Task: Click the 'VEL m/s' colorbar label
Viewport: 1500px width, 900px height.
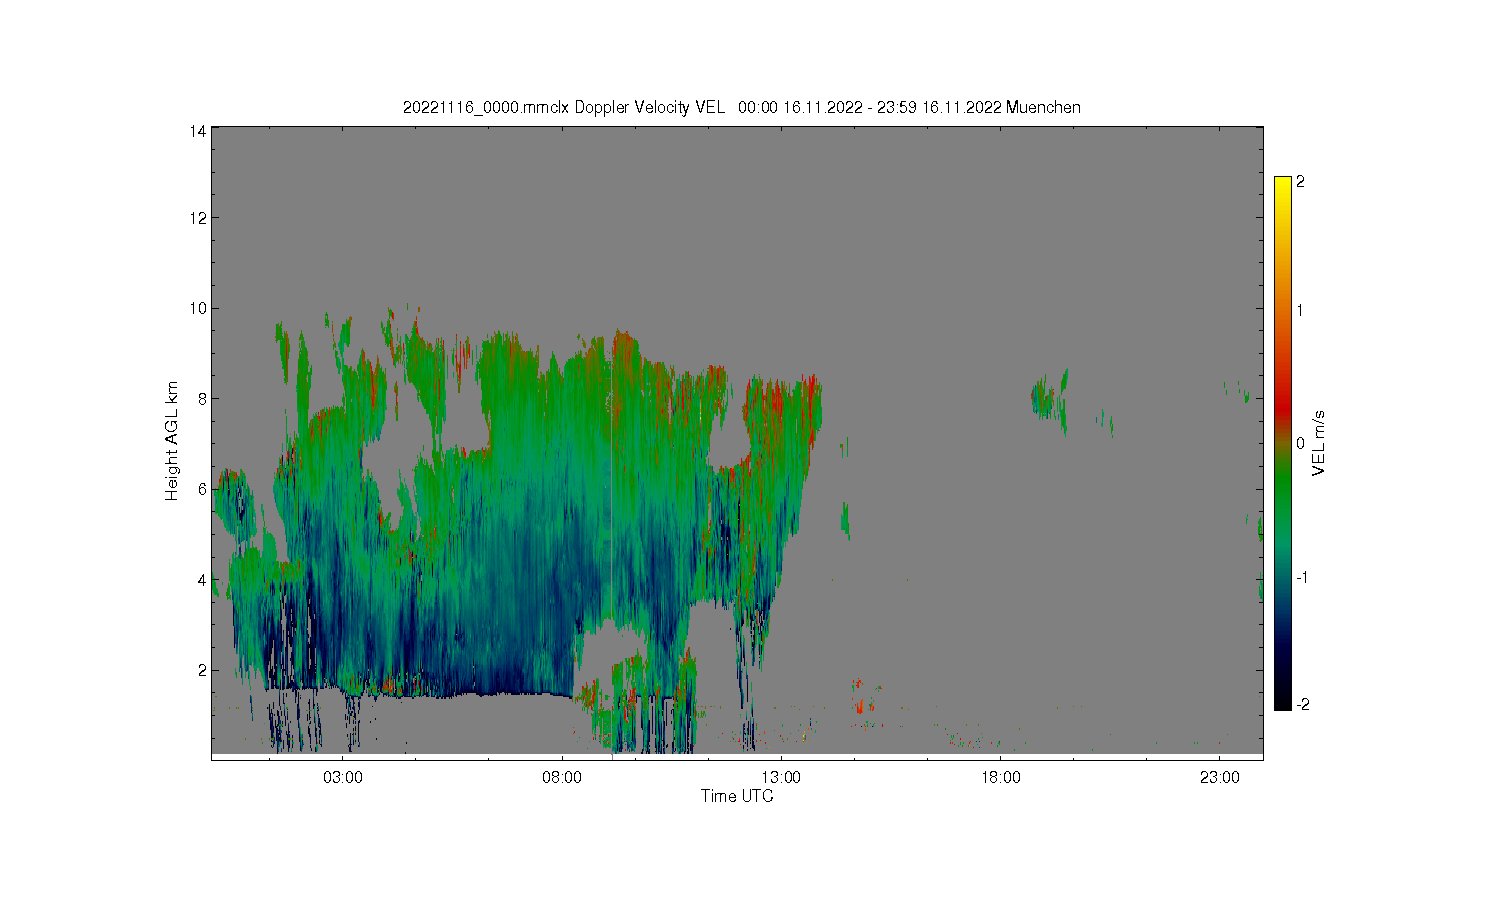Action: (x=1318, y=442)
